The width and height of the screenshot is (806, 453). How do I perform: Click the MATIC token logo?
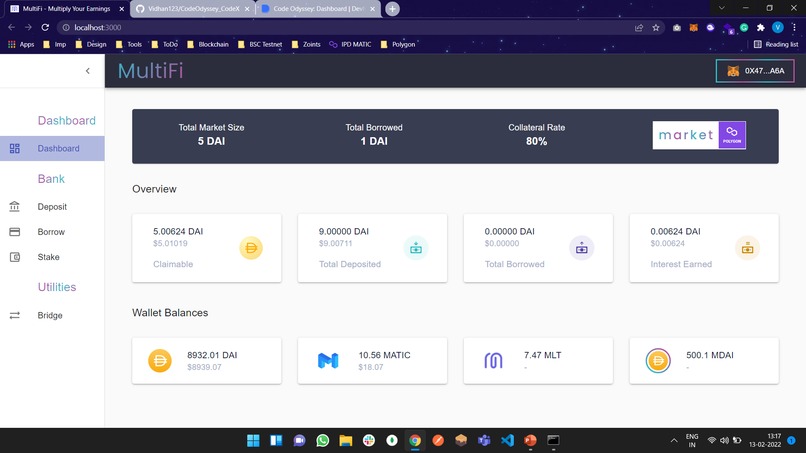click(328, 360)
